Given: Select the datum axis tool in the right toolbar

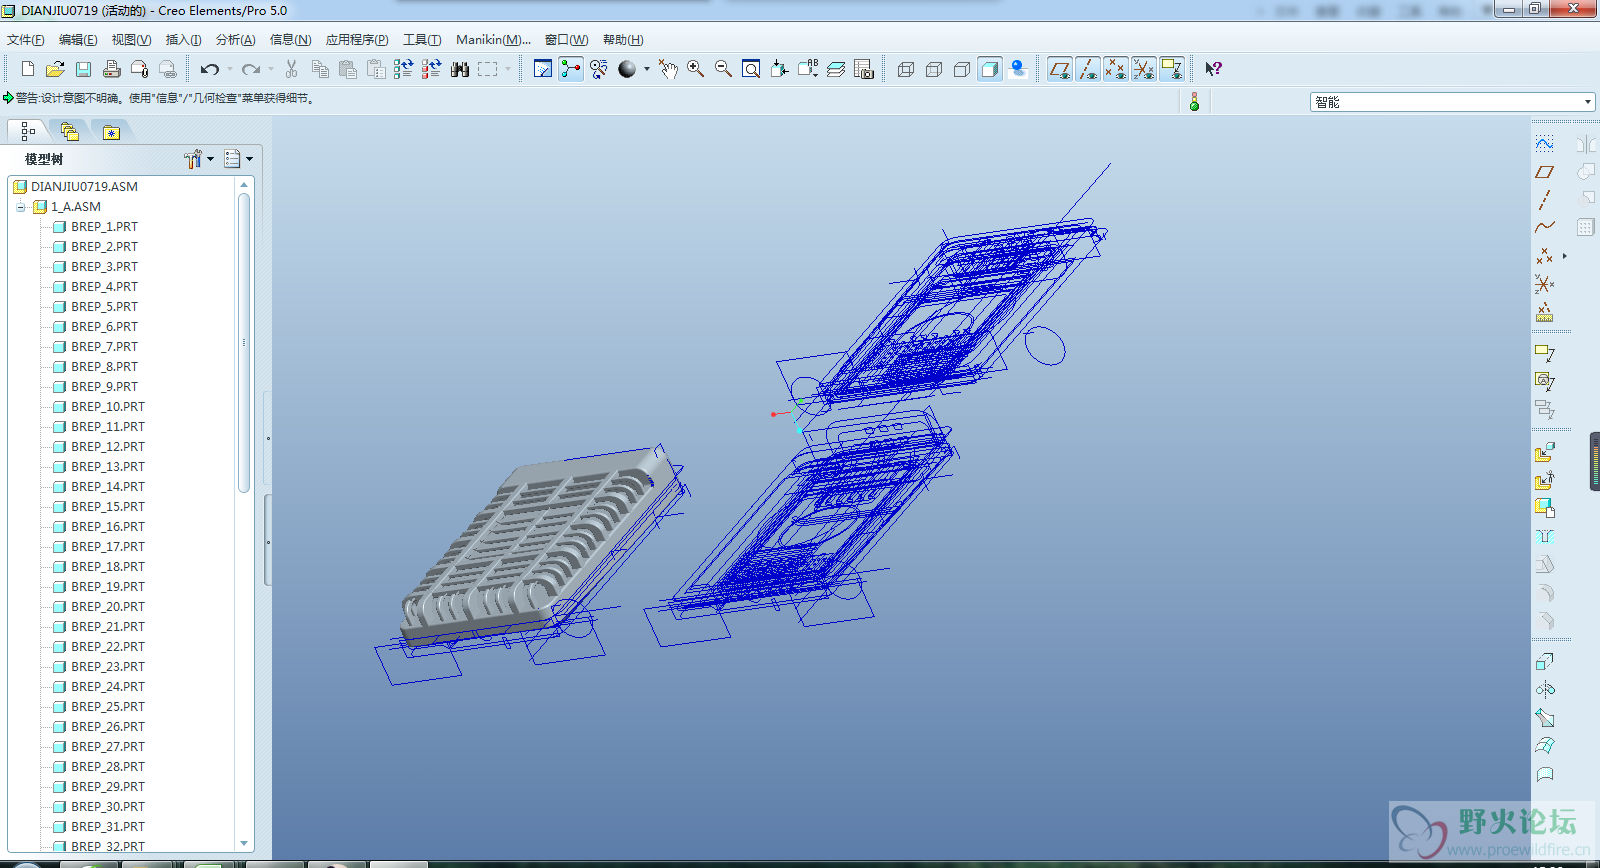Looking at the screenshot, I should click(x=1545, y=200).
